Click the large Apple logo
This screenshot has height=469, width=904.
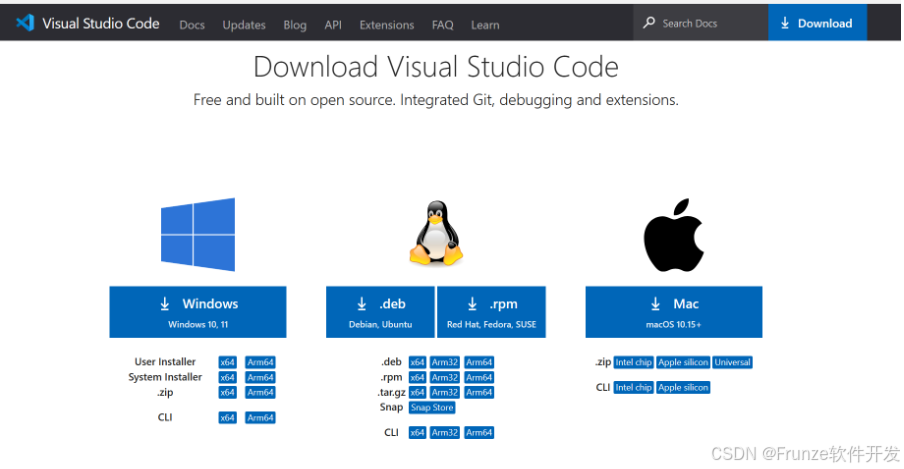(x=673, y=235)
